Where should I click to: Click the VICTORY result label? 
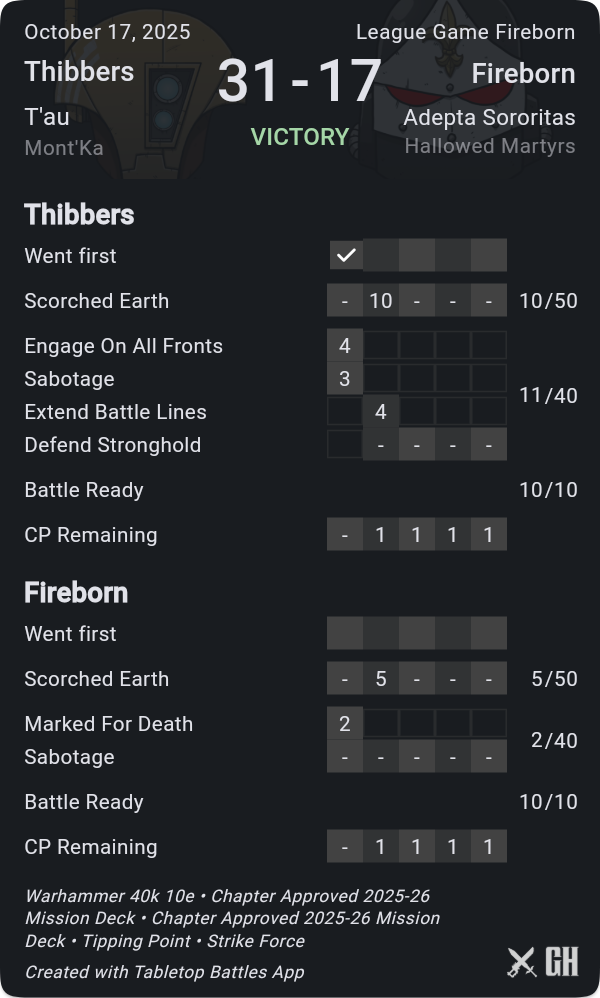(299, 137)
